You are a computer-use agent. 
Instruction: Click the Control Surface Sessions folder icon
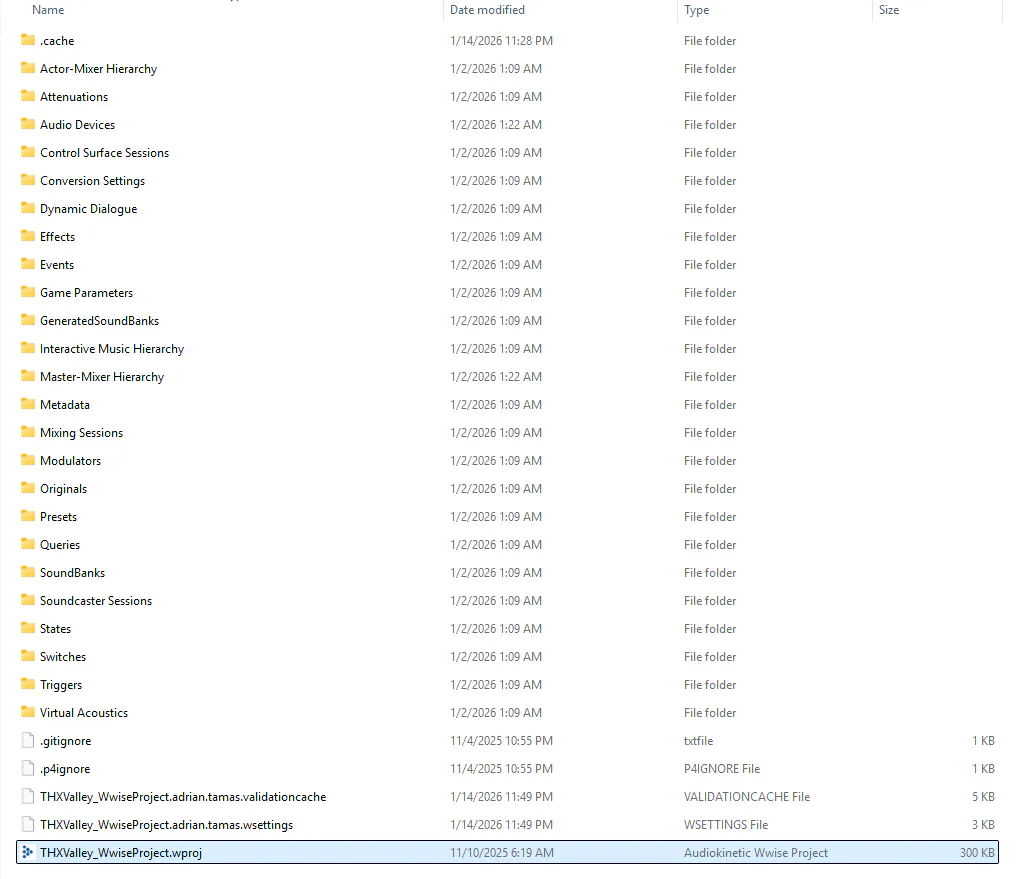(x=28, y=153)
